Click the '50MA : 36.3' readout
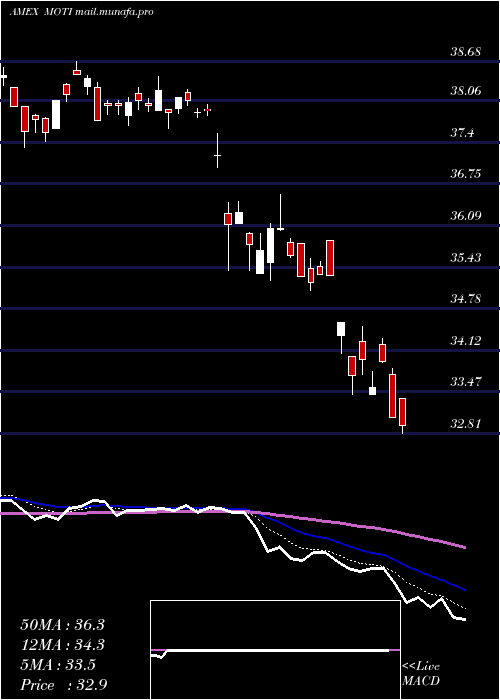This screenshot has height=700, width=500. click(62, 625)
